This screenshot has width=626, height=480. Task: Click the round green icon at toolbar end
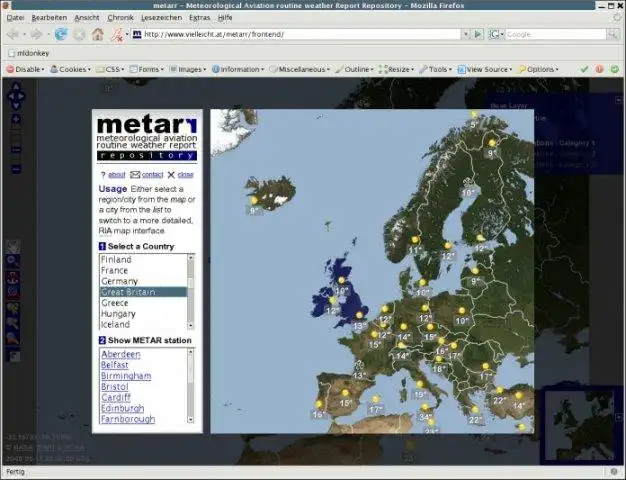614,69
